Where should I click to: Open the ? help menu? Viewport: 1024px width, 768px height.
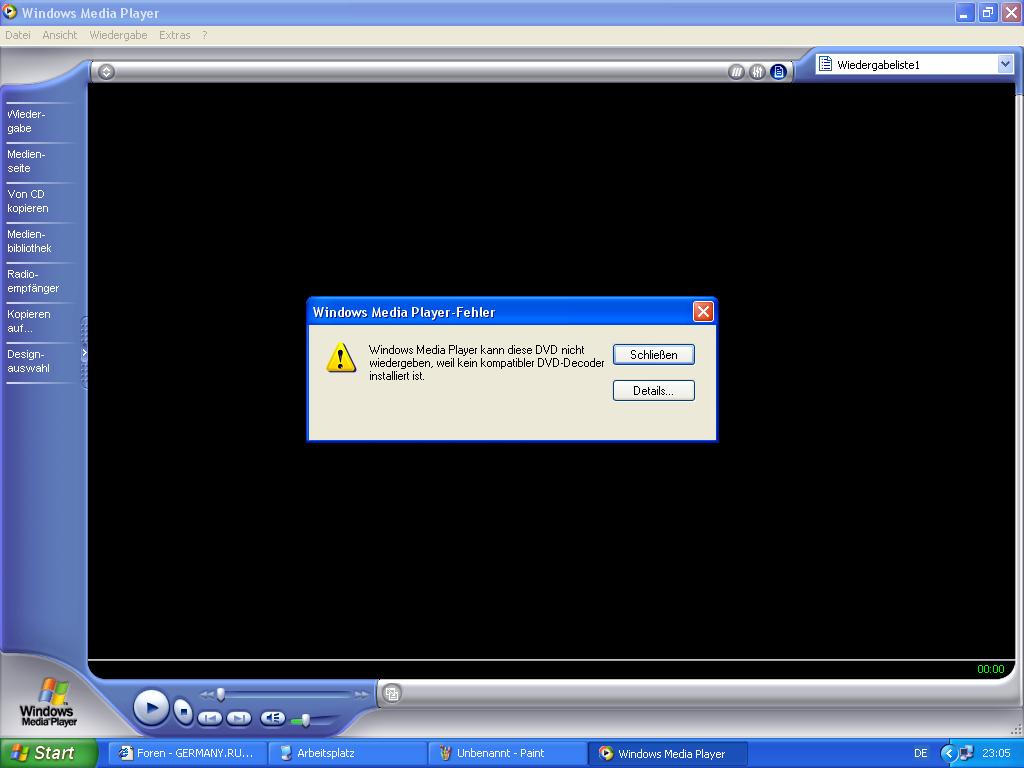pos(204,35)
